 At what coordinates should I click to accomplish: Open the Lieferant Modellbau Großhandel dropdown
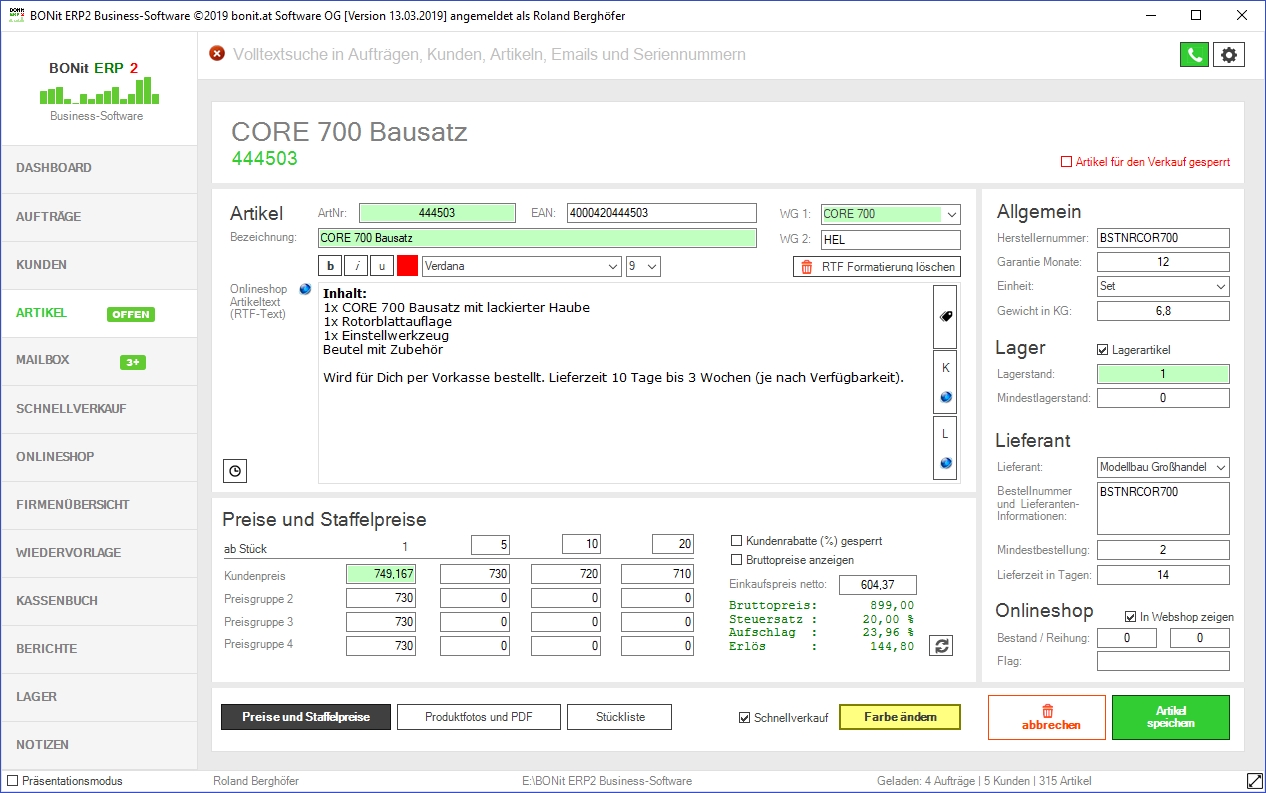point(1163,467)
